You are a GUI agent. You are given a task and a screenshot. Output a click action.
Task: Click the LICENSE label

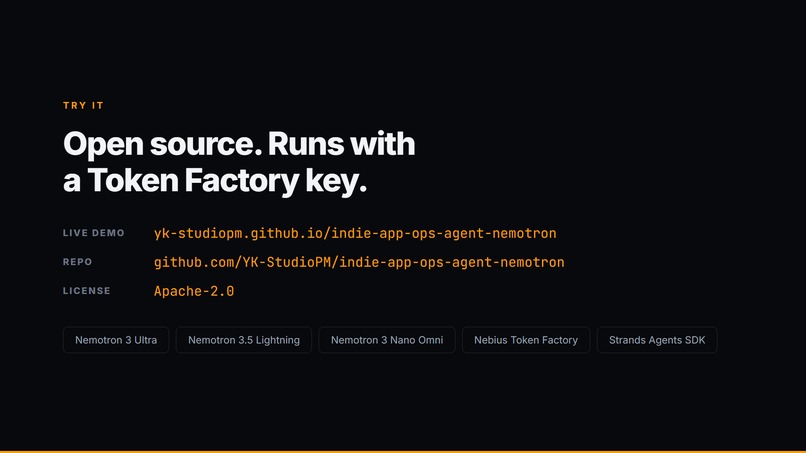click(86, 291)
